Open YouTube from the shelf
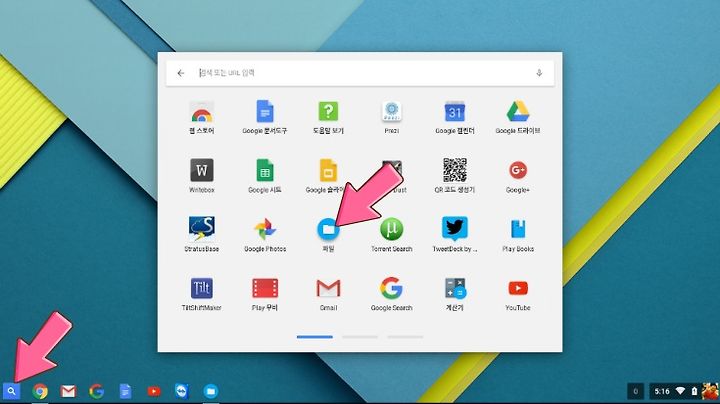720x404 pixels. pos(154,392)
